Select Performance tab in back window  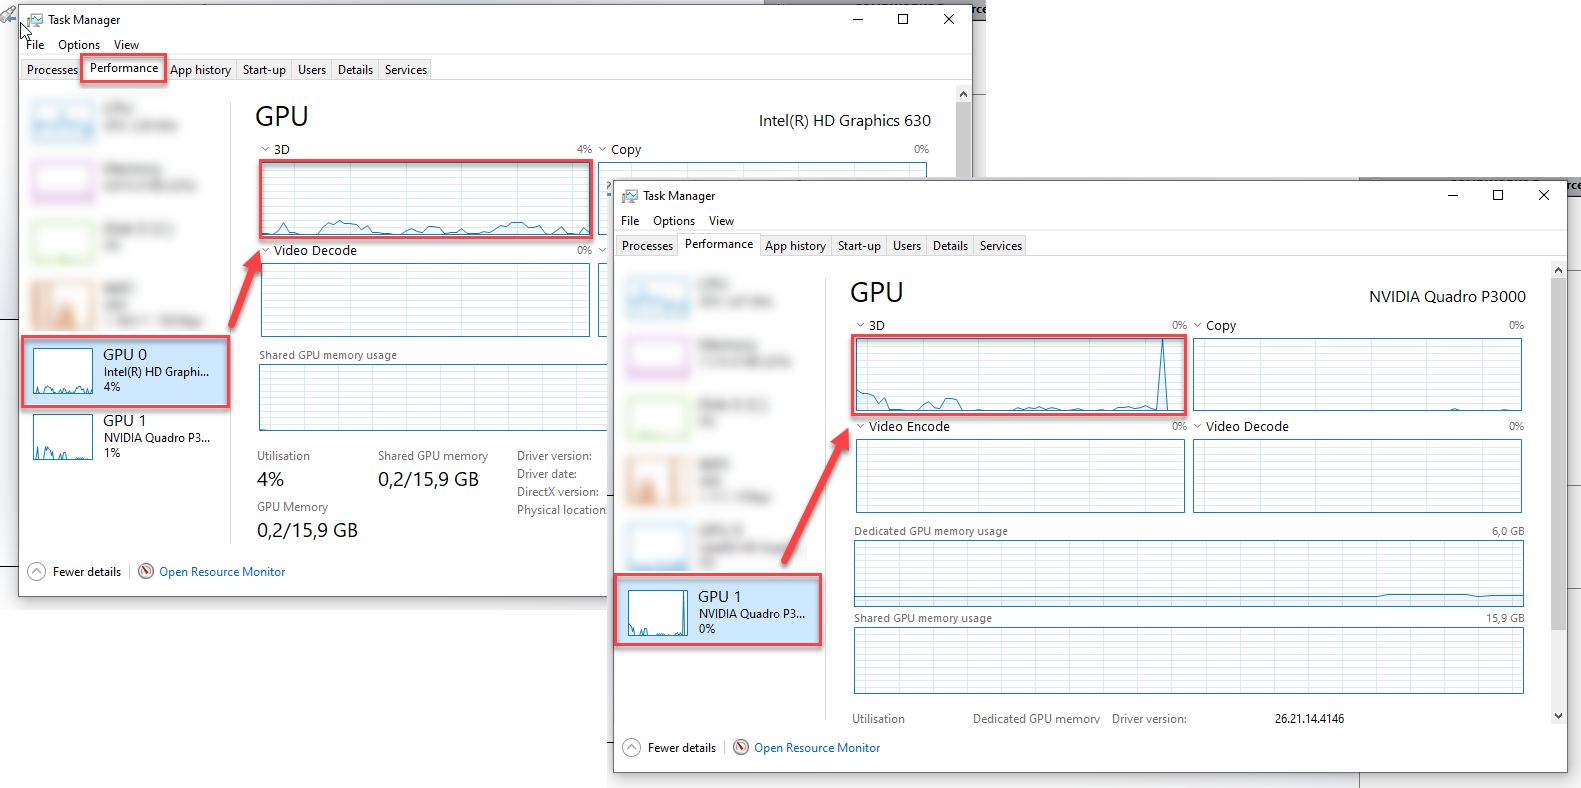coord(124,68)
